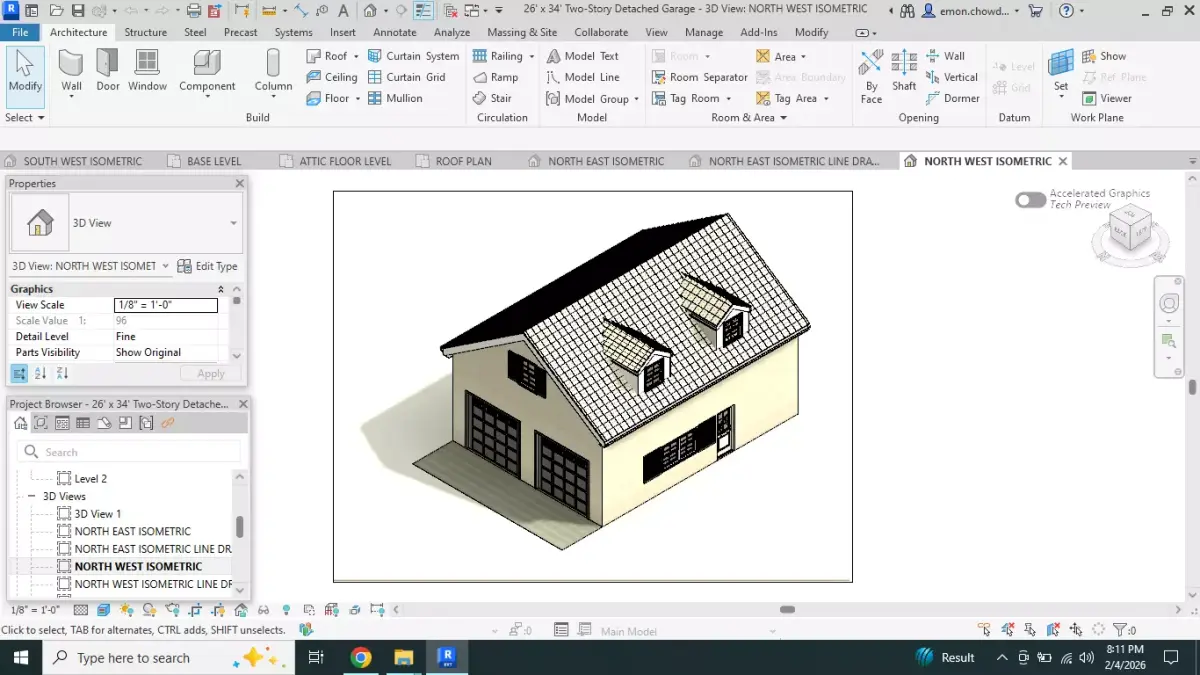1200x675 pixels.
Task: Collapse the Graphics properties section
Action: click(x=221, y=289)
